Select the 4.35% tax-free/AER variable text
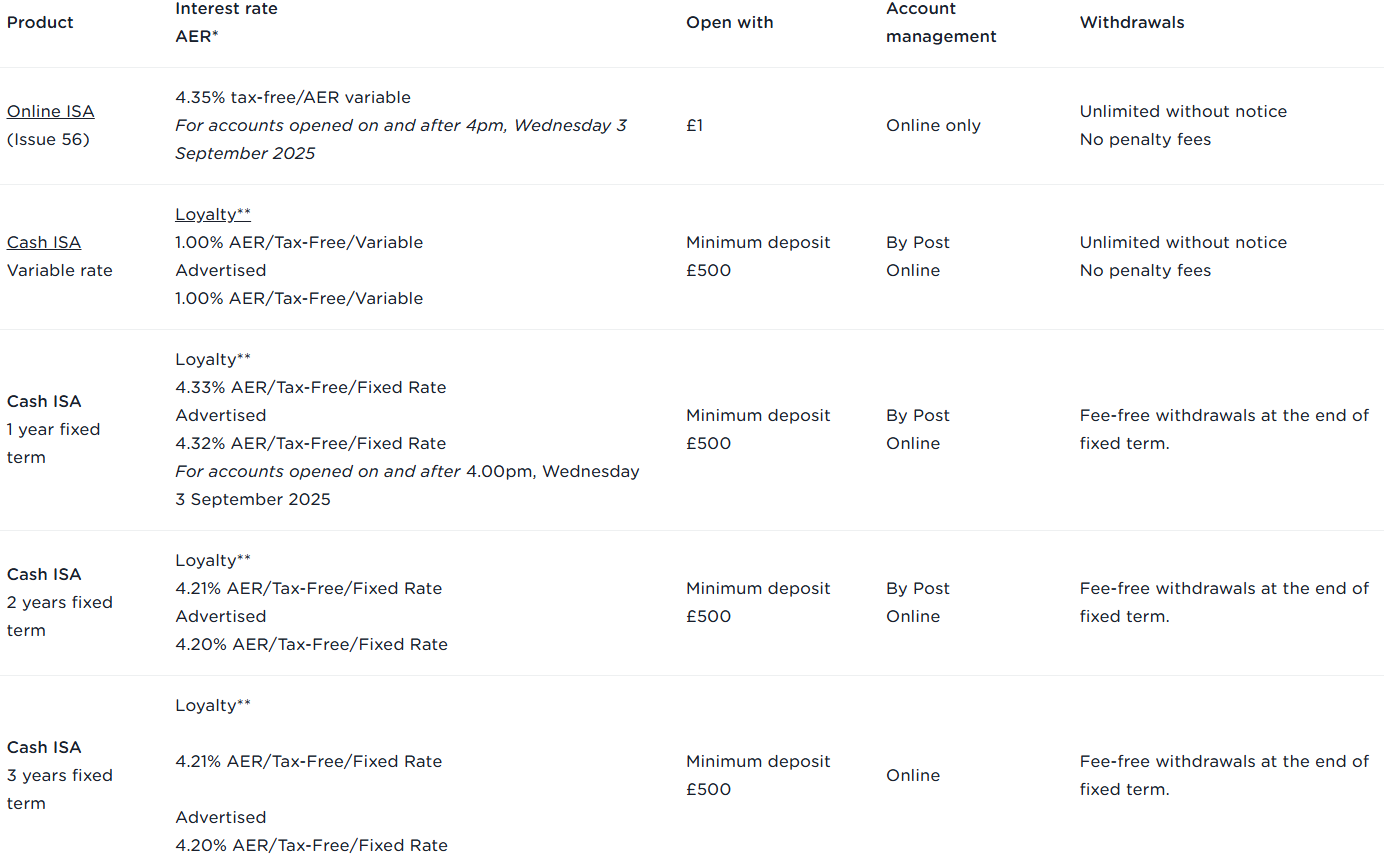The width and height of the screenshot is (1384, 865). [293, 97]
